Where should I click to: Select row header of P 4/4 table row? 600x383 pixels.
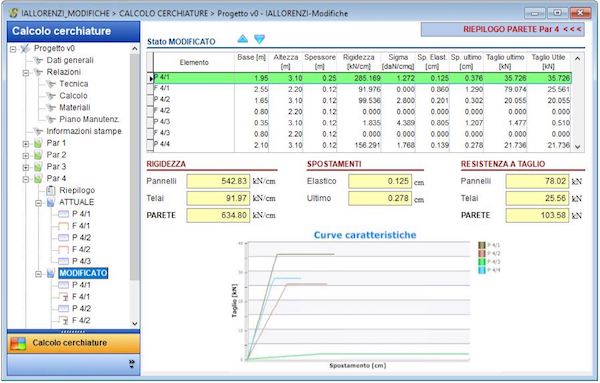150,145
